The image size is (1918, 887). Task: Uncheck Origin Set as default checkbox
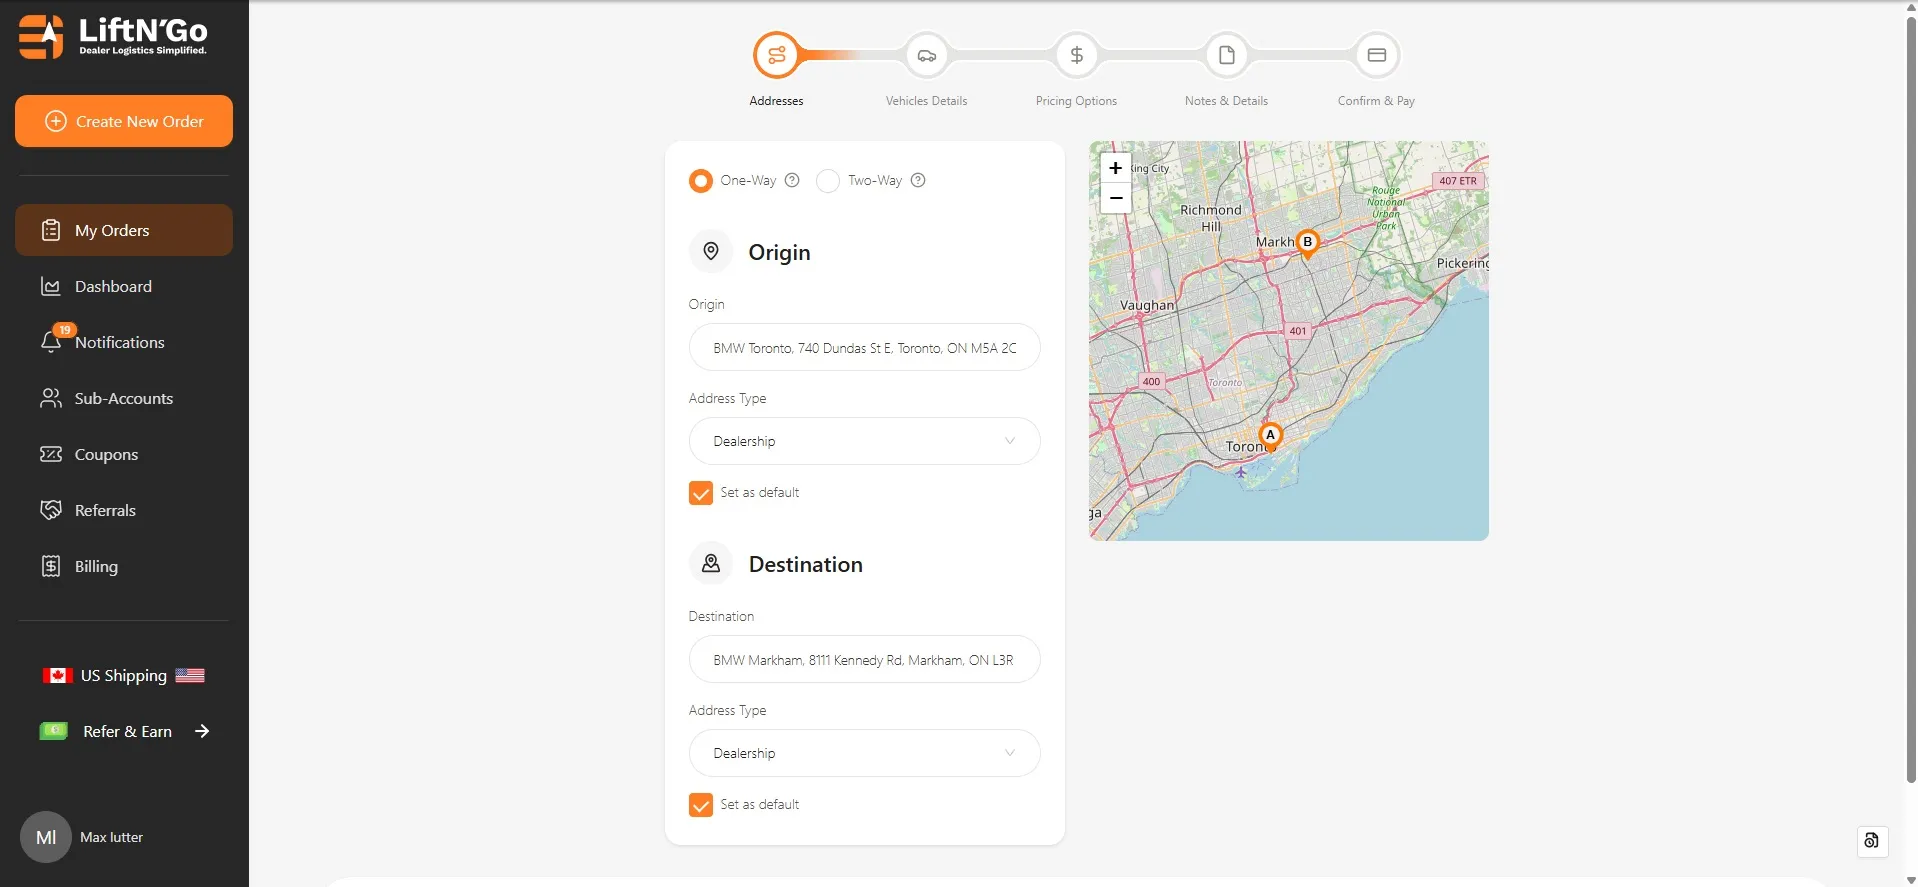coord(701,493)
